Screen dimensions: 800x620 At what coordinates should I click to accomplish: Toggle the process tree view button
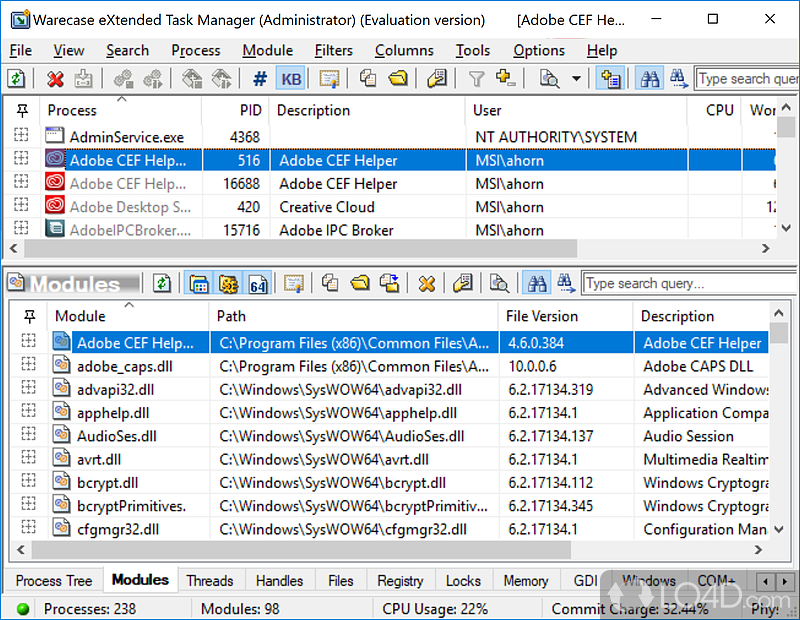(610, 79)
